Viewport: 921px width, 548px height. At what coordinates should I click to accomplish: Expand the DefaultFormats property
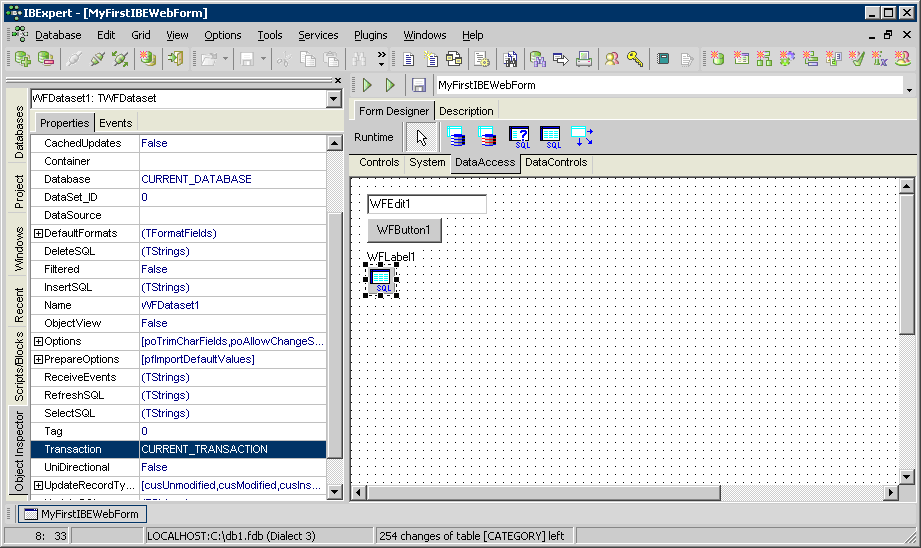(38, 233)
